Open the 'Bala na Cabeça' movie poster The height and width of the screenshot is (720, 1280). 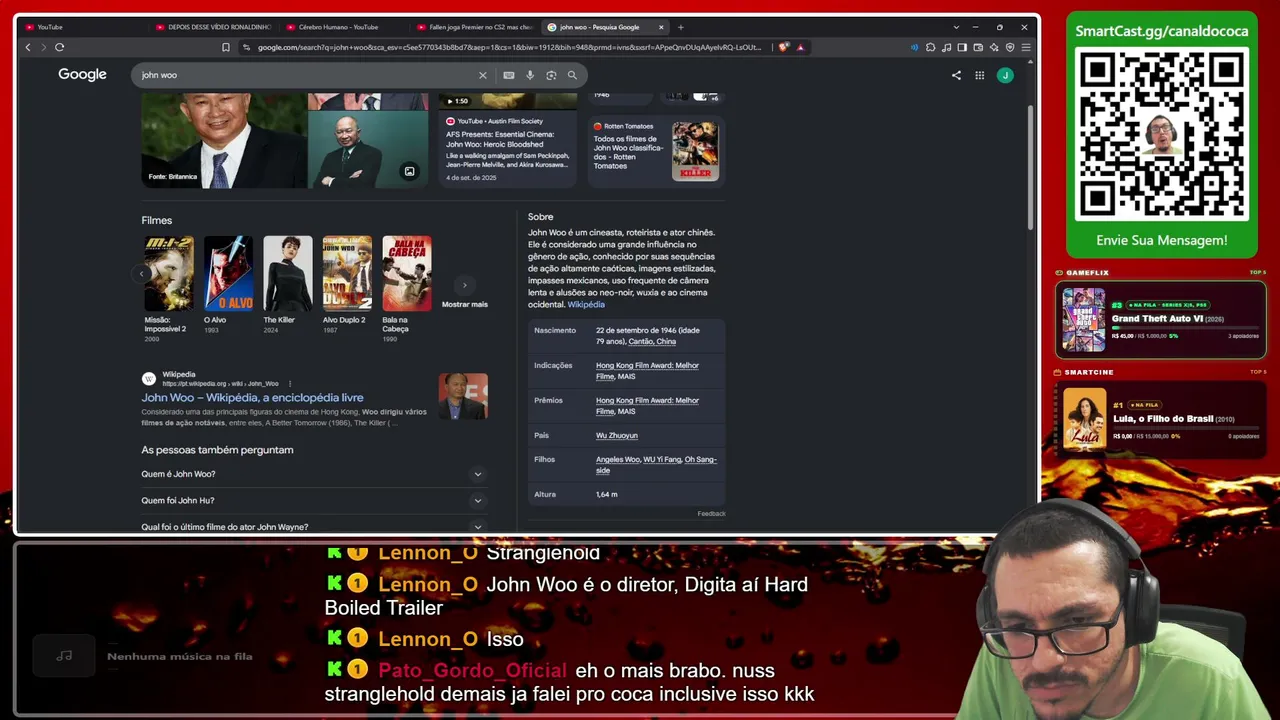[407, 273]
